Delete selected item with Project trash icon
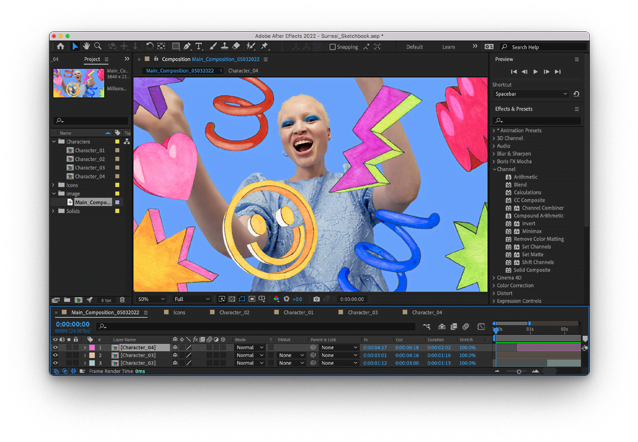The height and width of the screenshot is (442, 638). click(x=123, y=300)
